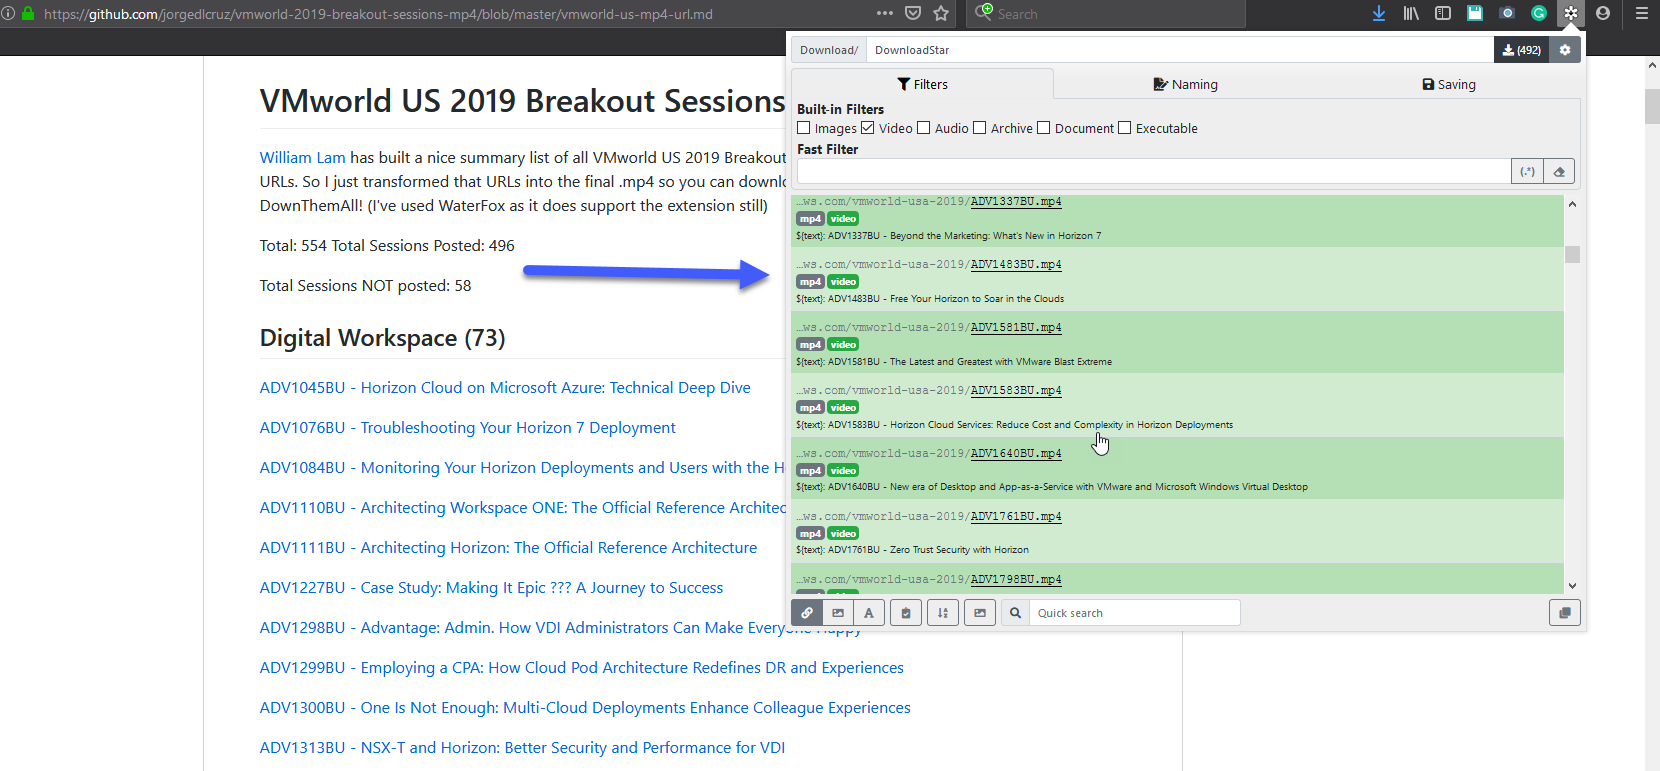The image size is (1660, 771).
Task: Switch to the Filters tab
Action: (922, 84)
